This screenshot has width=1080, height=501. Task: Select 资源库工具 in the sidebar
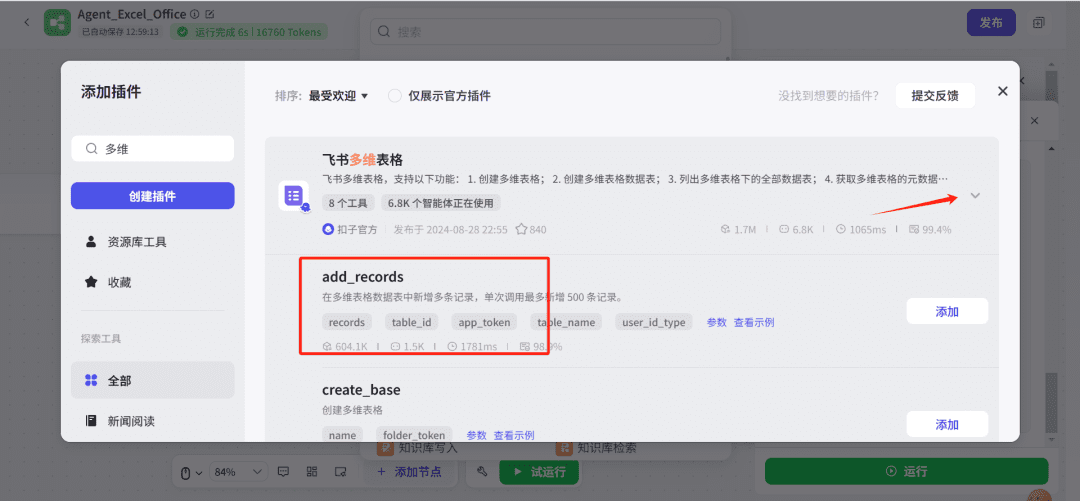click(x=137, y=242)
